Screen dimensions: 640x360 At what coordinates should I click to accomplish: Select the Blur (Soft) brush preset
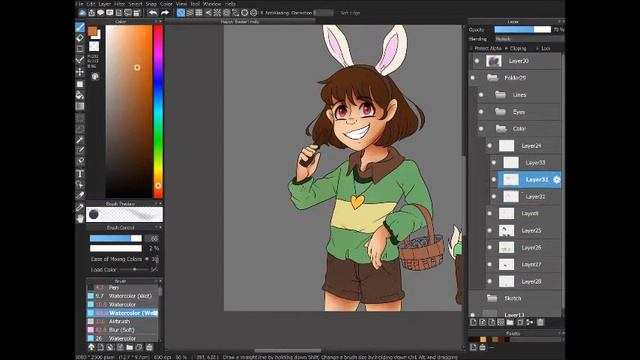pos(122,330)
